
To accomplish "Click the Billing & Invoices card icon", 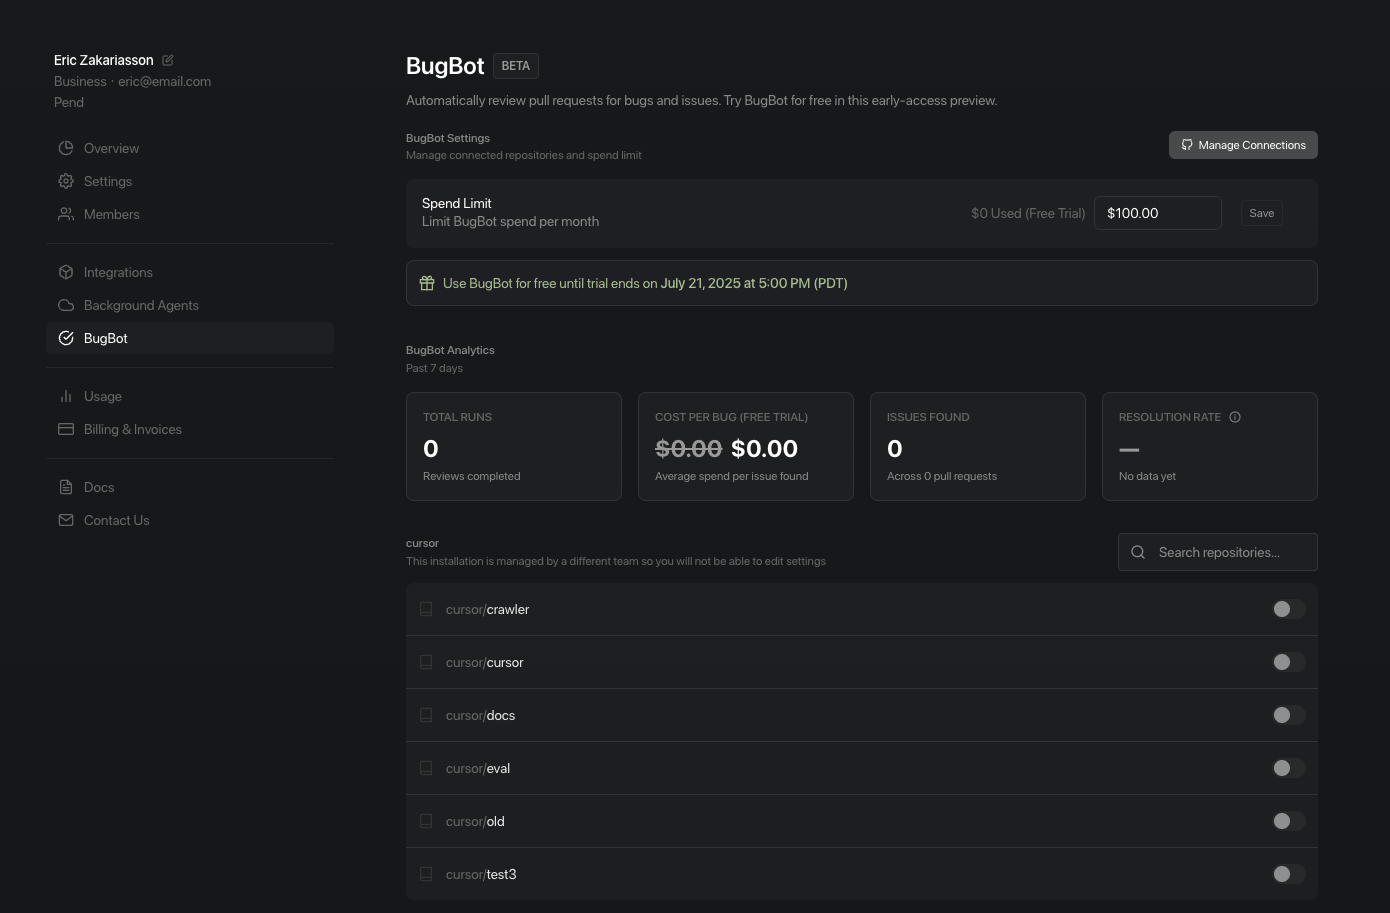I will (66, 429).
